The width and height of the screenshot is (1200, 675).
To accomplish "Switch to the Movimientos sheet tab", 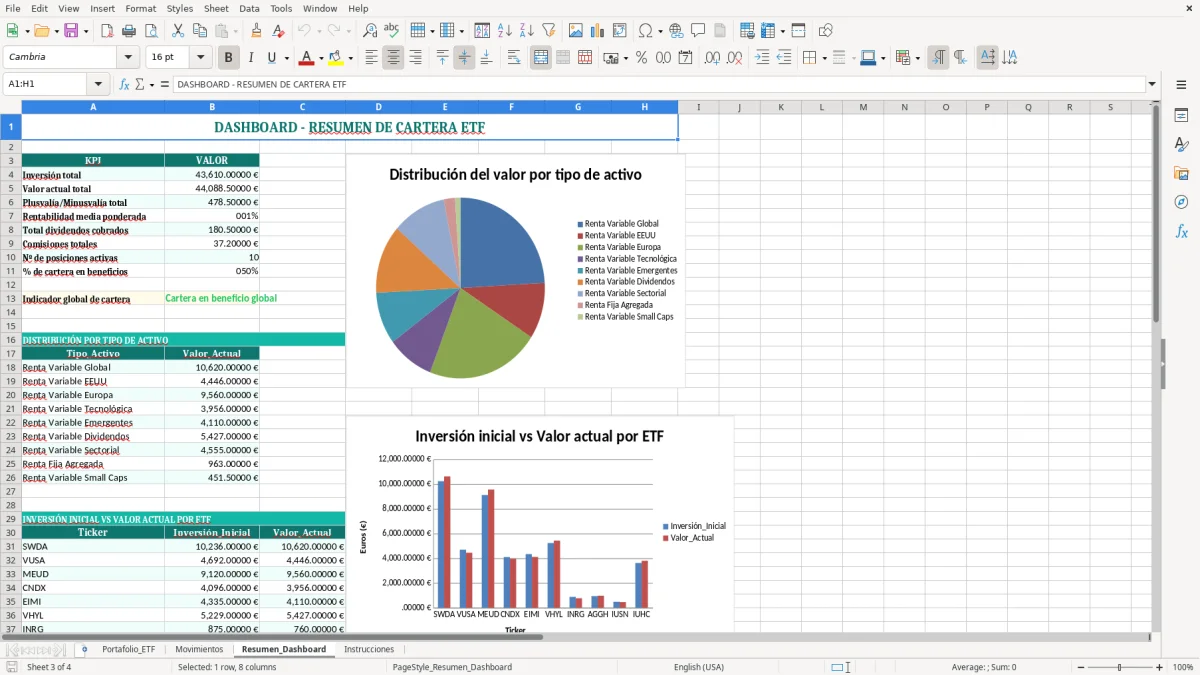I will pyautogui.click(x=199, y=649).
